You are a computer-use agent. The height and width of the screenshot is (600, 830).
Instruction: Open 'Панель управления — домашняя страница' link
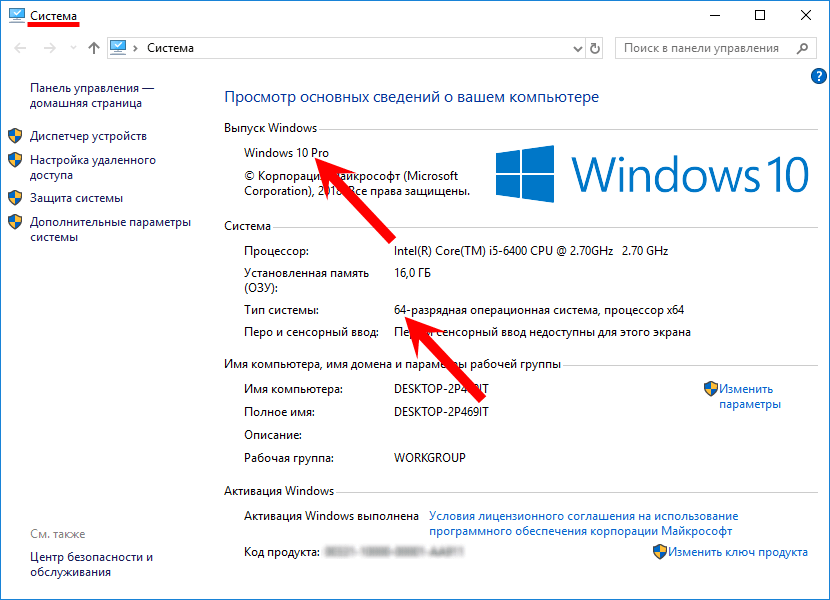tap(92, 95)
